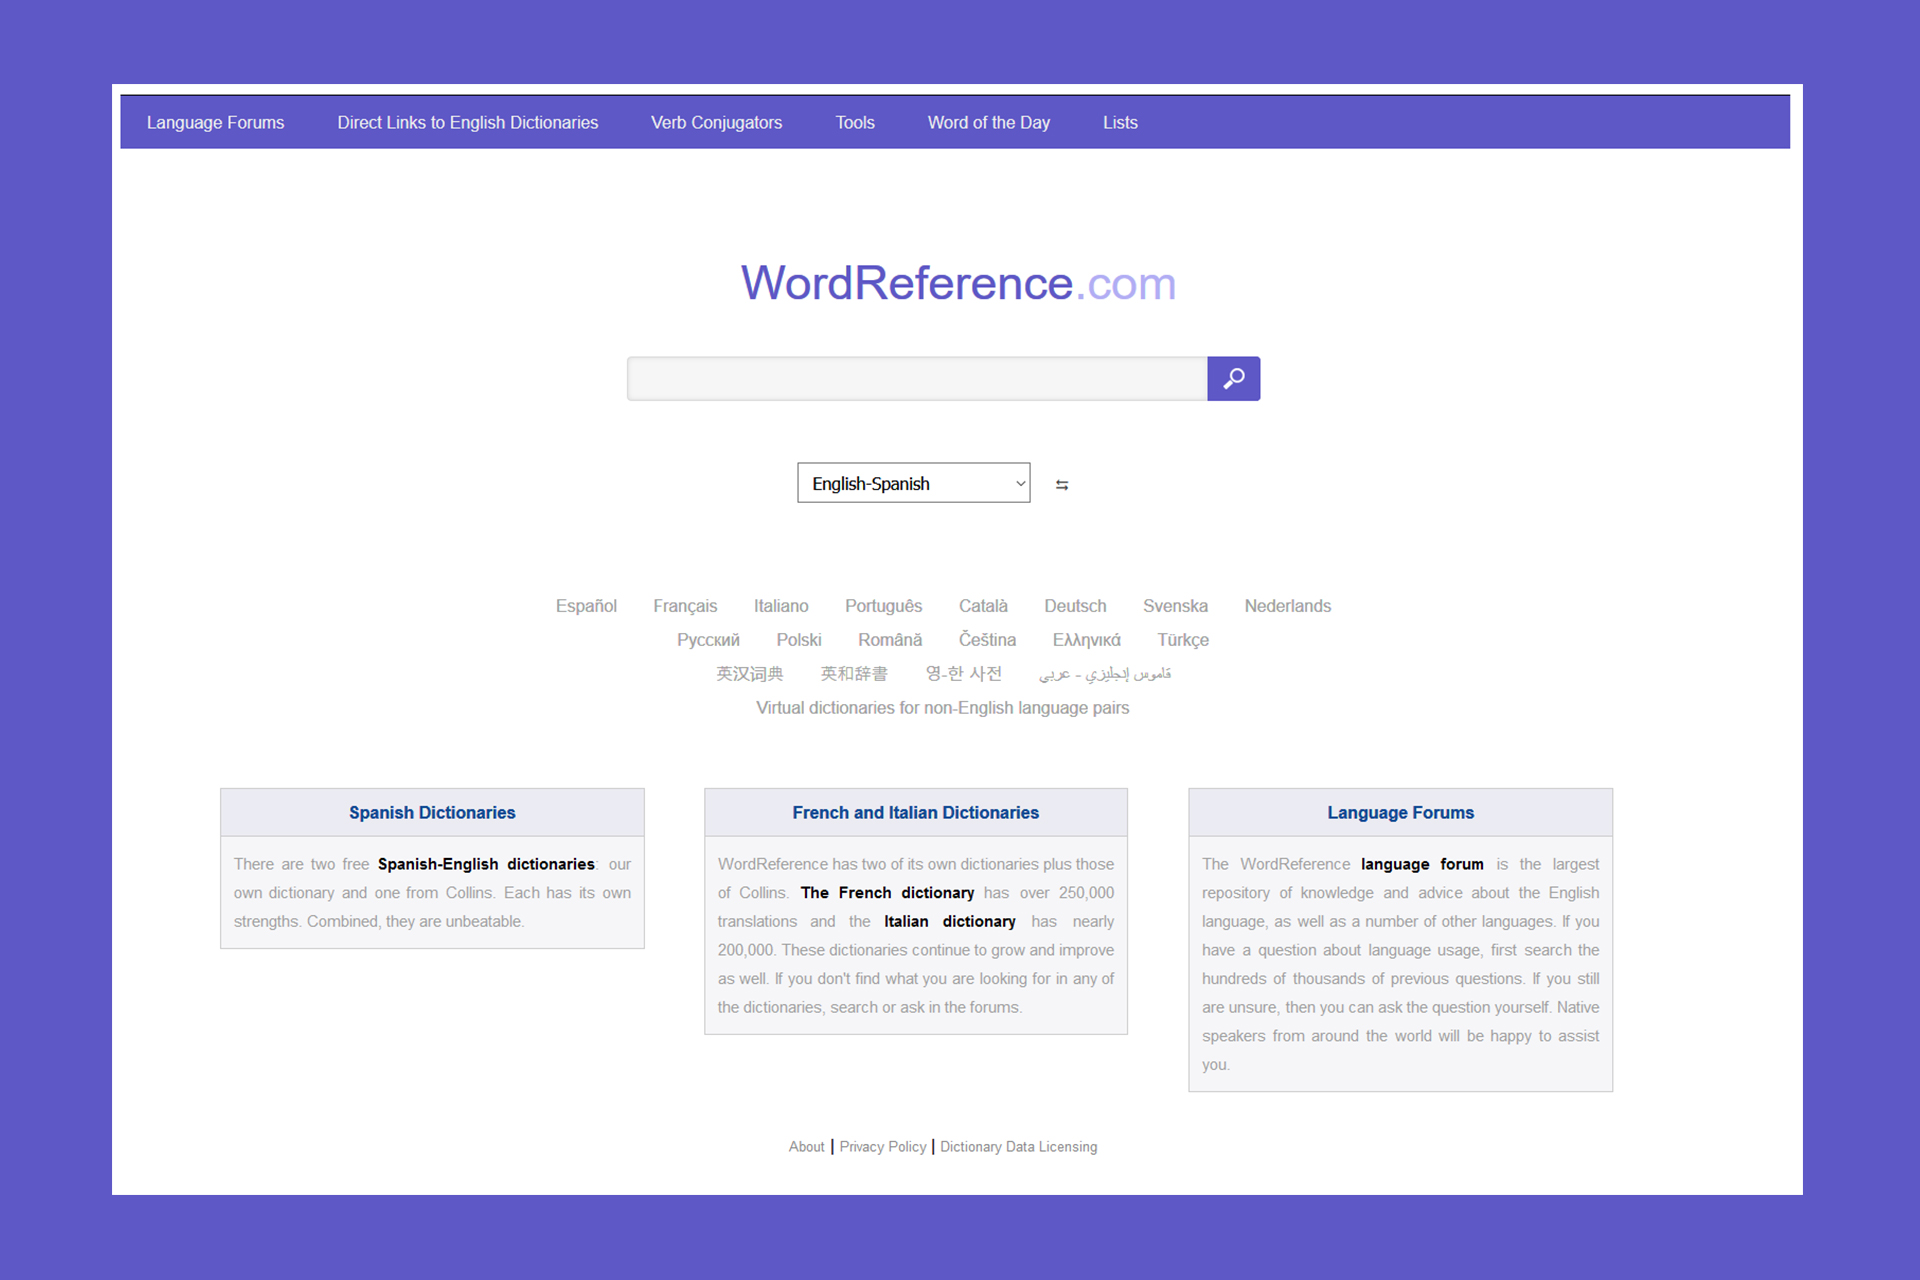Open the Spanish Dictionaries heading link
1920x1280 pixels.
(x=432, y=813)
